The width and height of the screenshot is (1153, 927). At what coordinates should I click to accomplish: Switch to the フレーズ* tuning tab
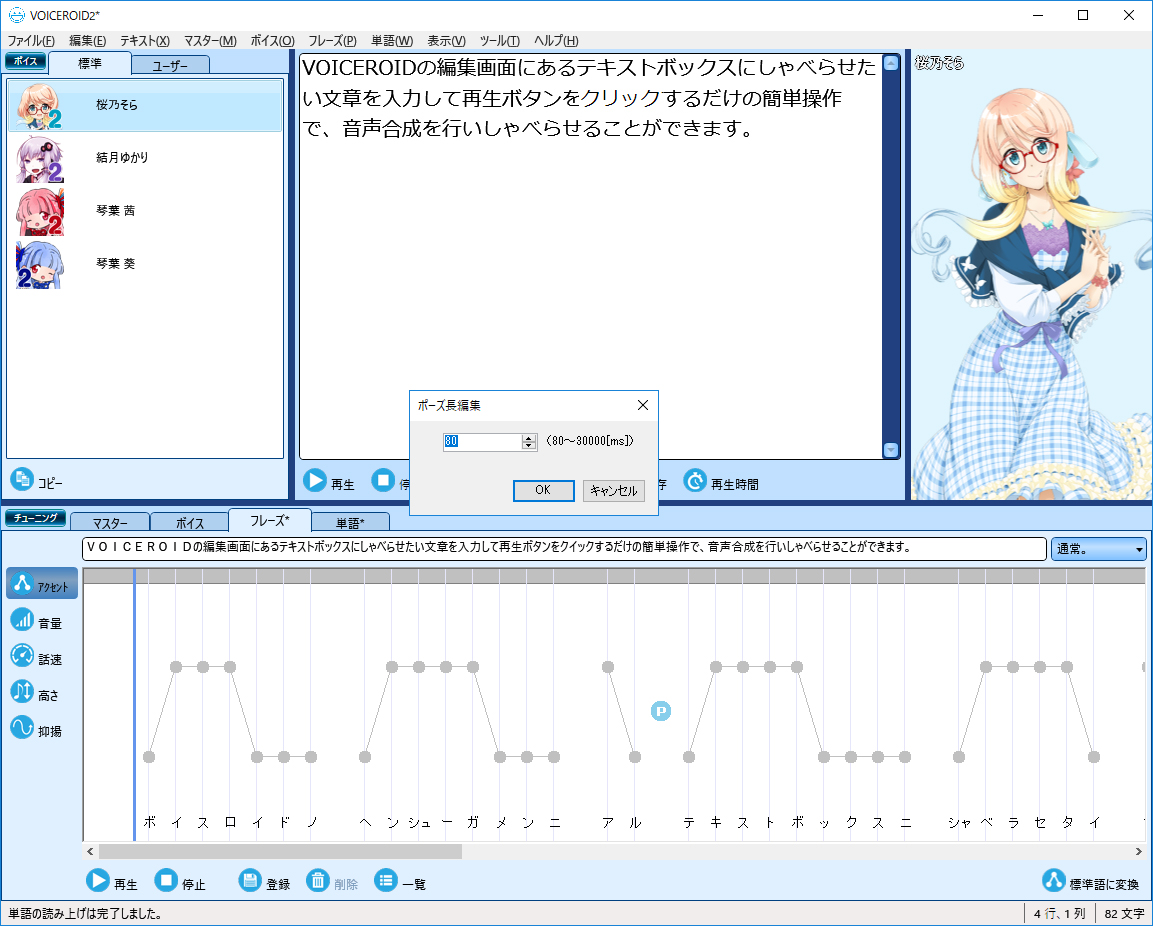point(270,520)
